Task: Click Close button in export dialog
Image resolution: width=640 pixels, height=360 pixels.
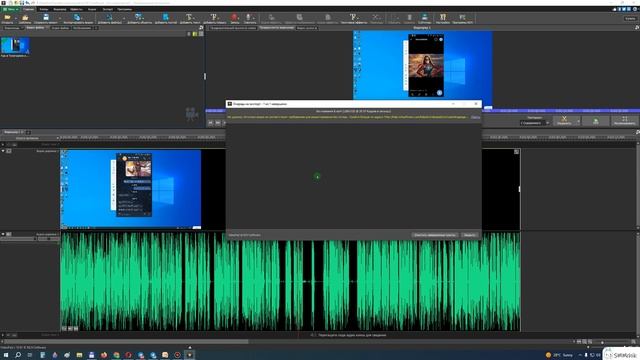Action: 469,235
